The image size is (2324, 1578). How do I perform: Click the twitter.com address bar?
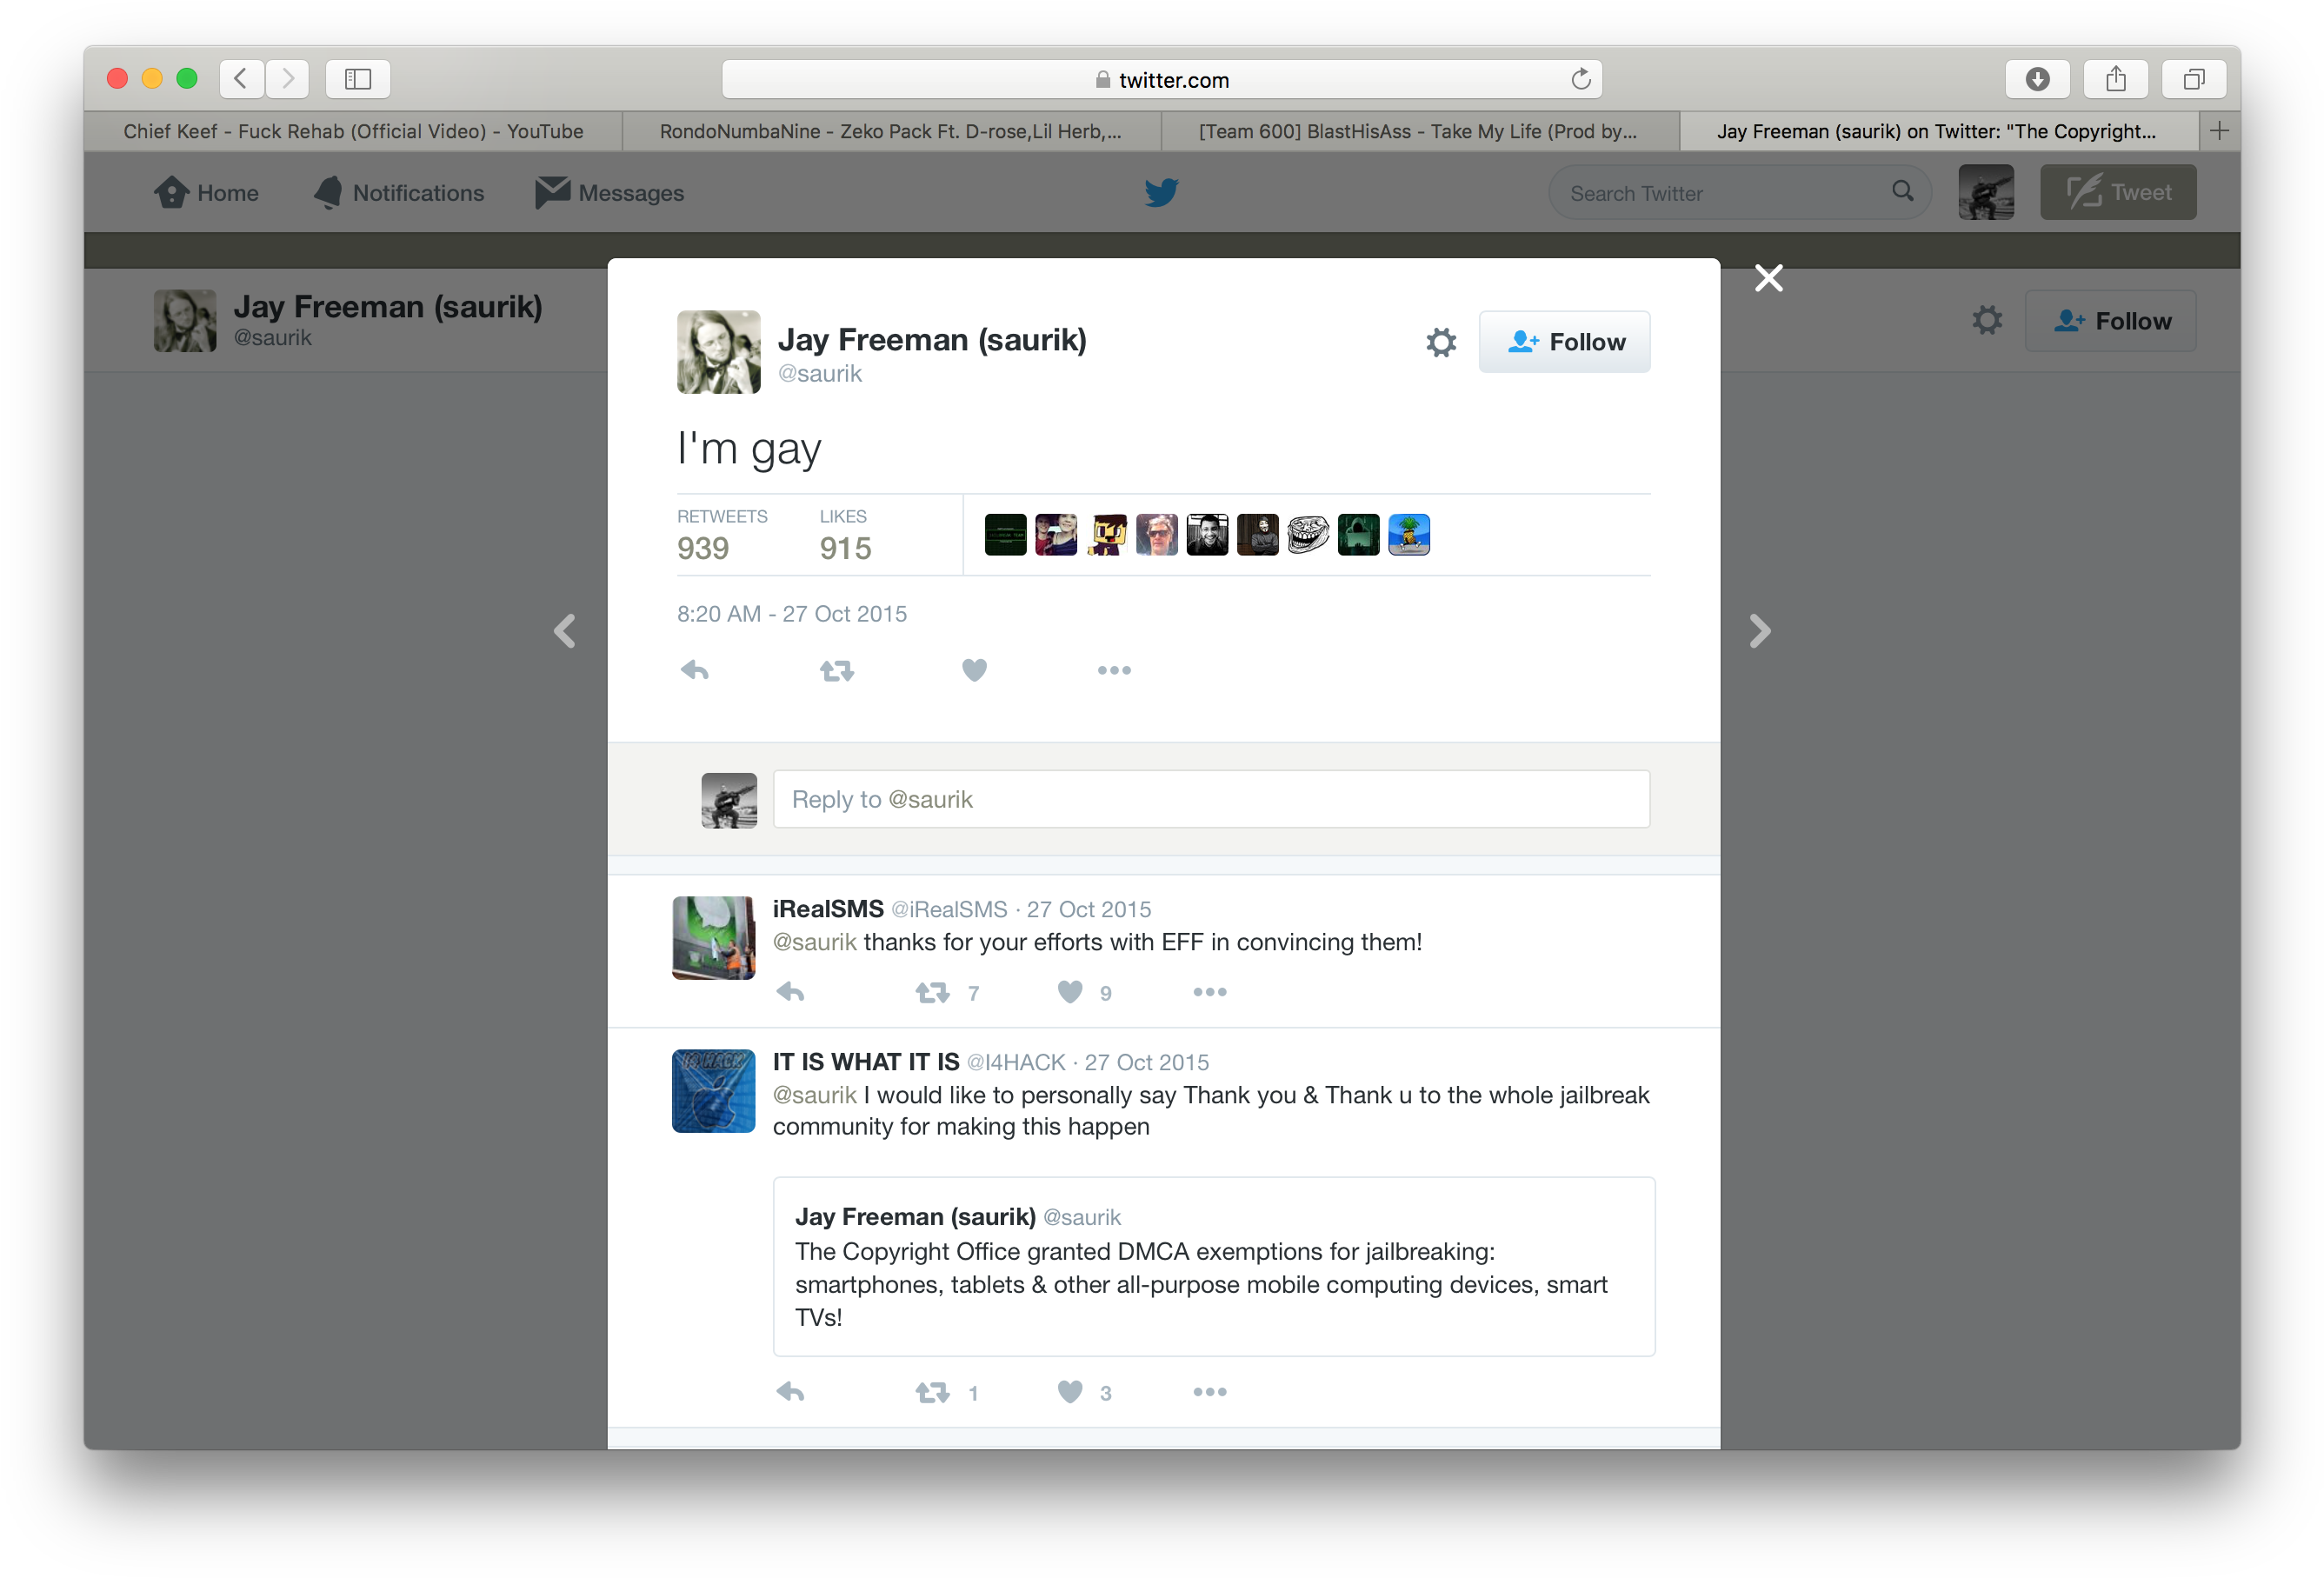pyautogui.click(x=1162, y=79)
